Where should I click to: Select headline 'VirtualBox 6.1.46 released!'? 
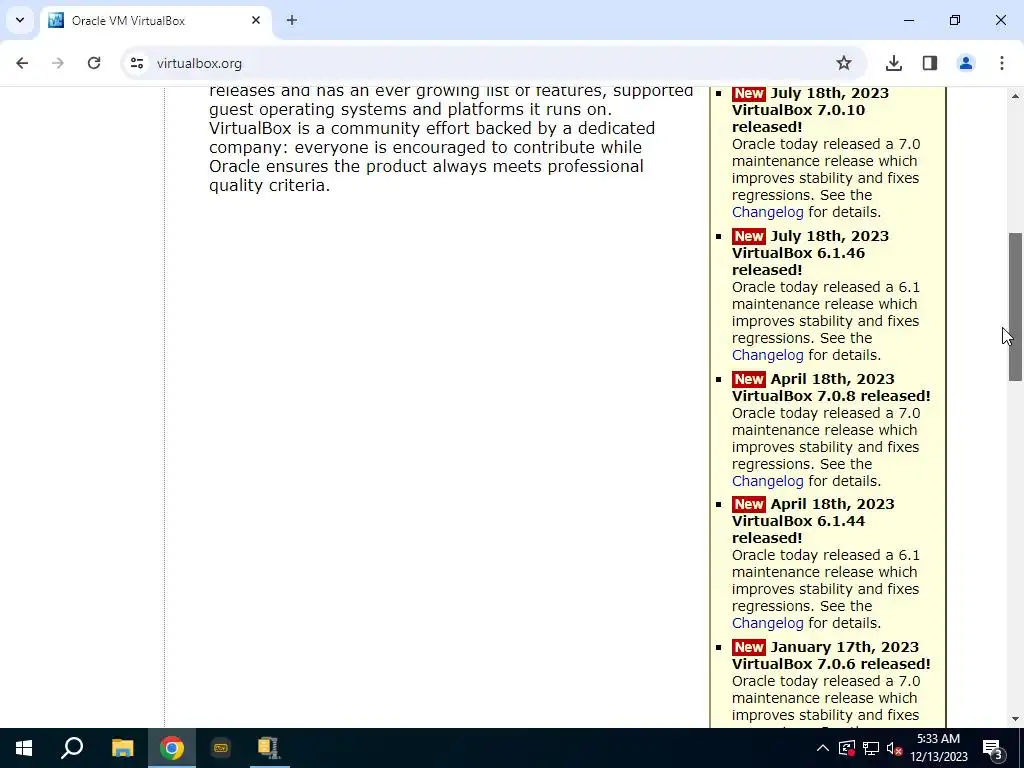pos(799,261)
